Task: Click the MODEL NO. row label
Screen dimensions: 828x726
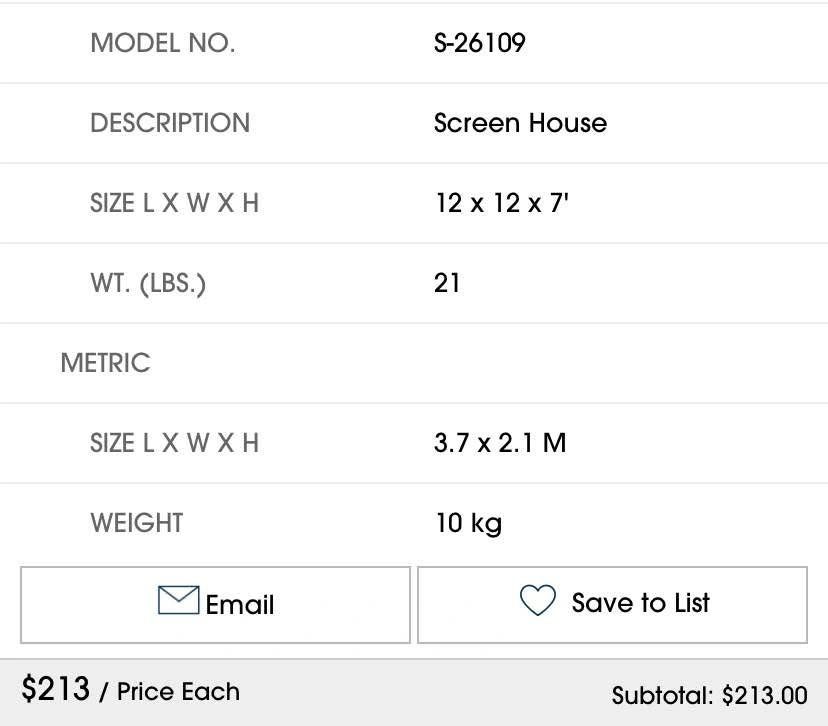Action: pyautogui.click(x=162, y=43)
